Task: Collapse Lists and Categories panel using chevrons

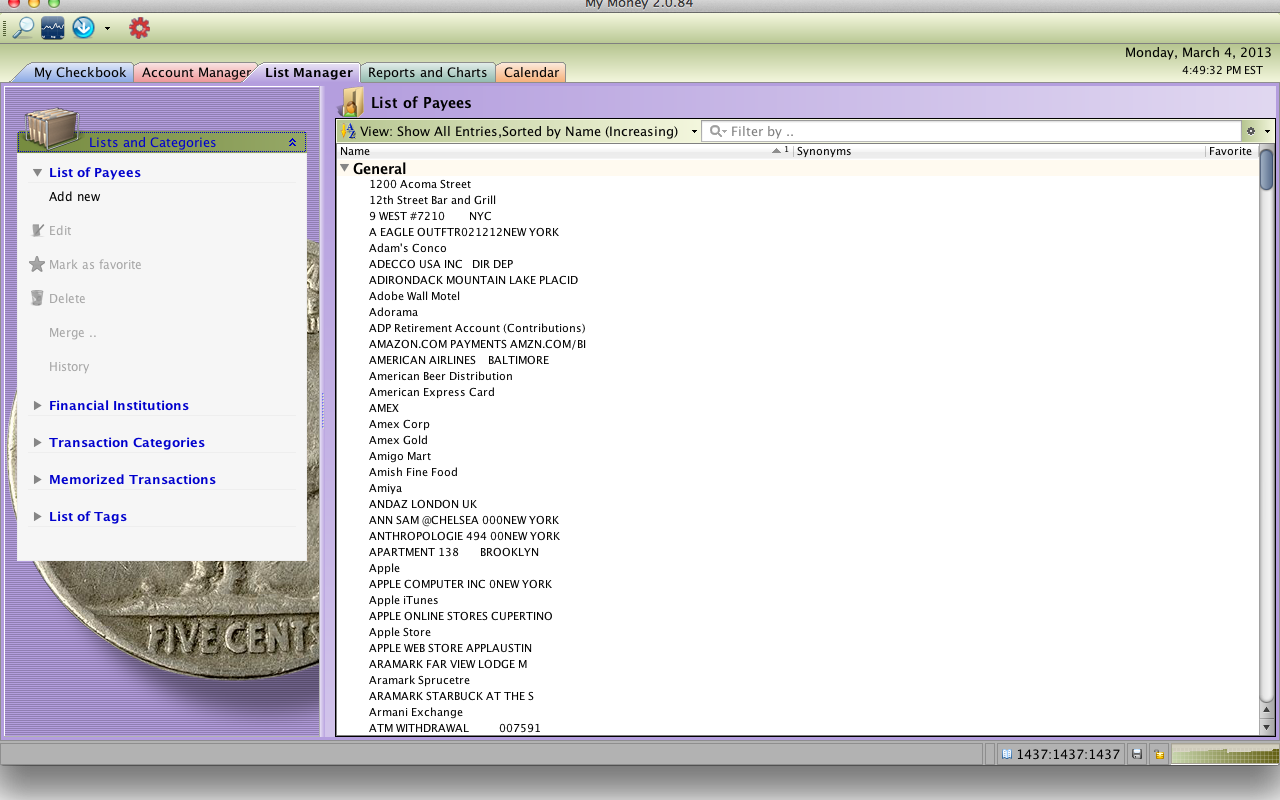Action: point(292,143)
